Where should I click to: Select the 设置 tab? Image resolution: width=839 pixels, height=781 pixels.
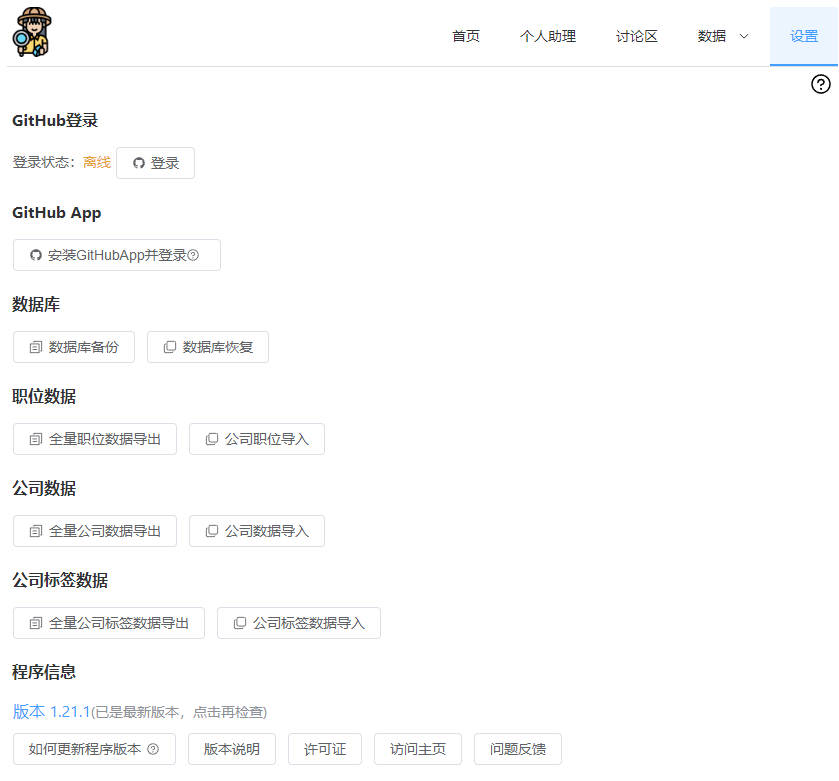coord(804,36)
